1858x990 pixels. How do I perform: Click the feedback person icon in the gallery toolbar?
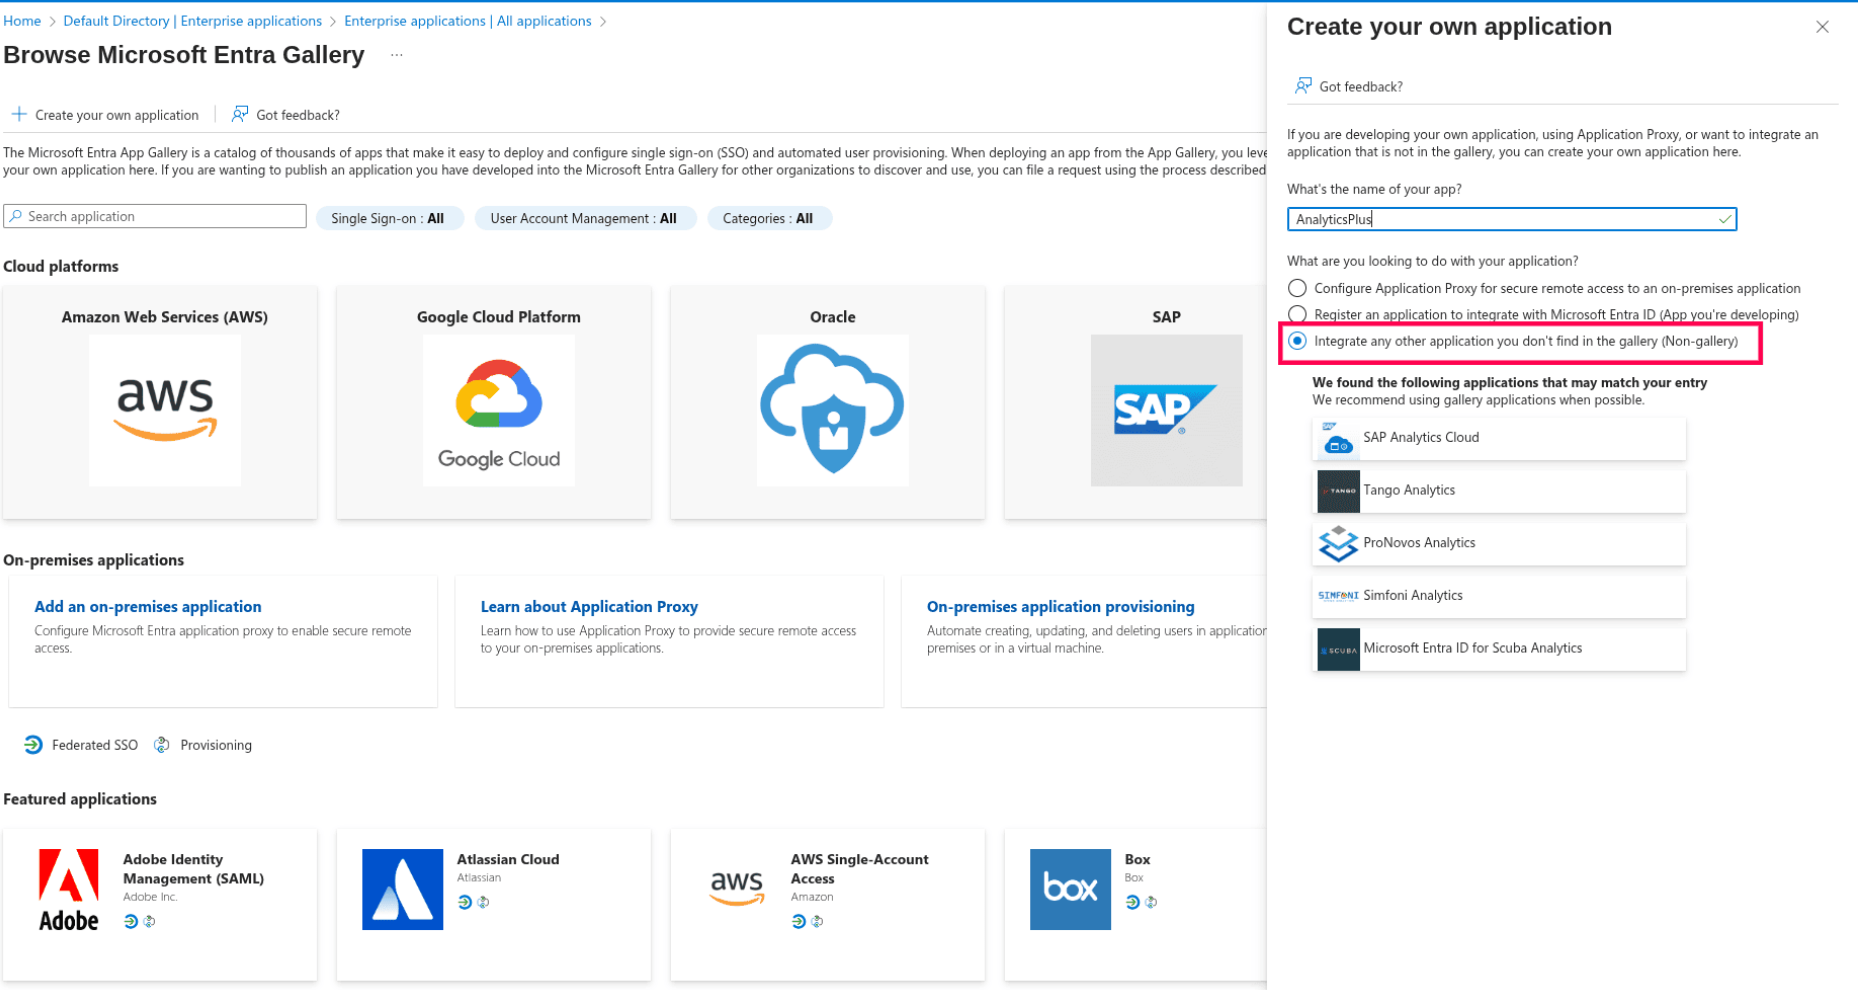point(240,114)
